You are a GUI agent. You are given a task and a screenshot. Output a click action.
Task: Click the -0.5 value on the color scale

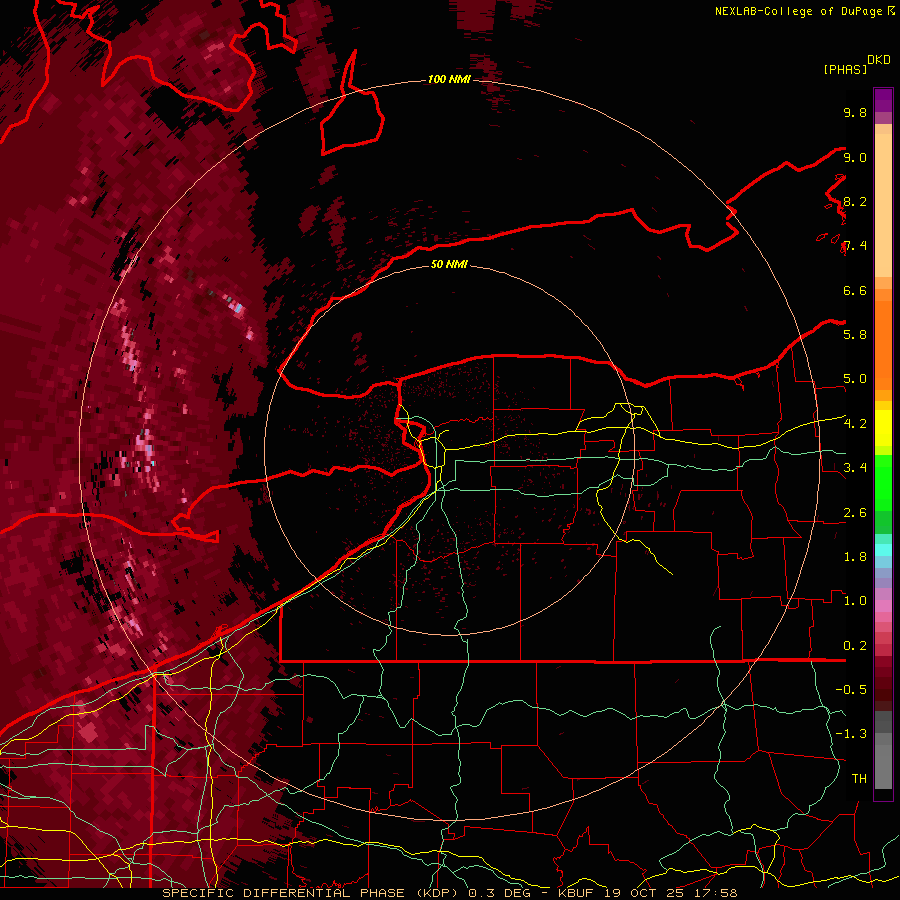851,690
